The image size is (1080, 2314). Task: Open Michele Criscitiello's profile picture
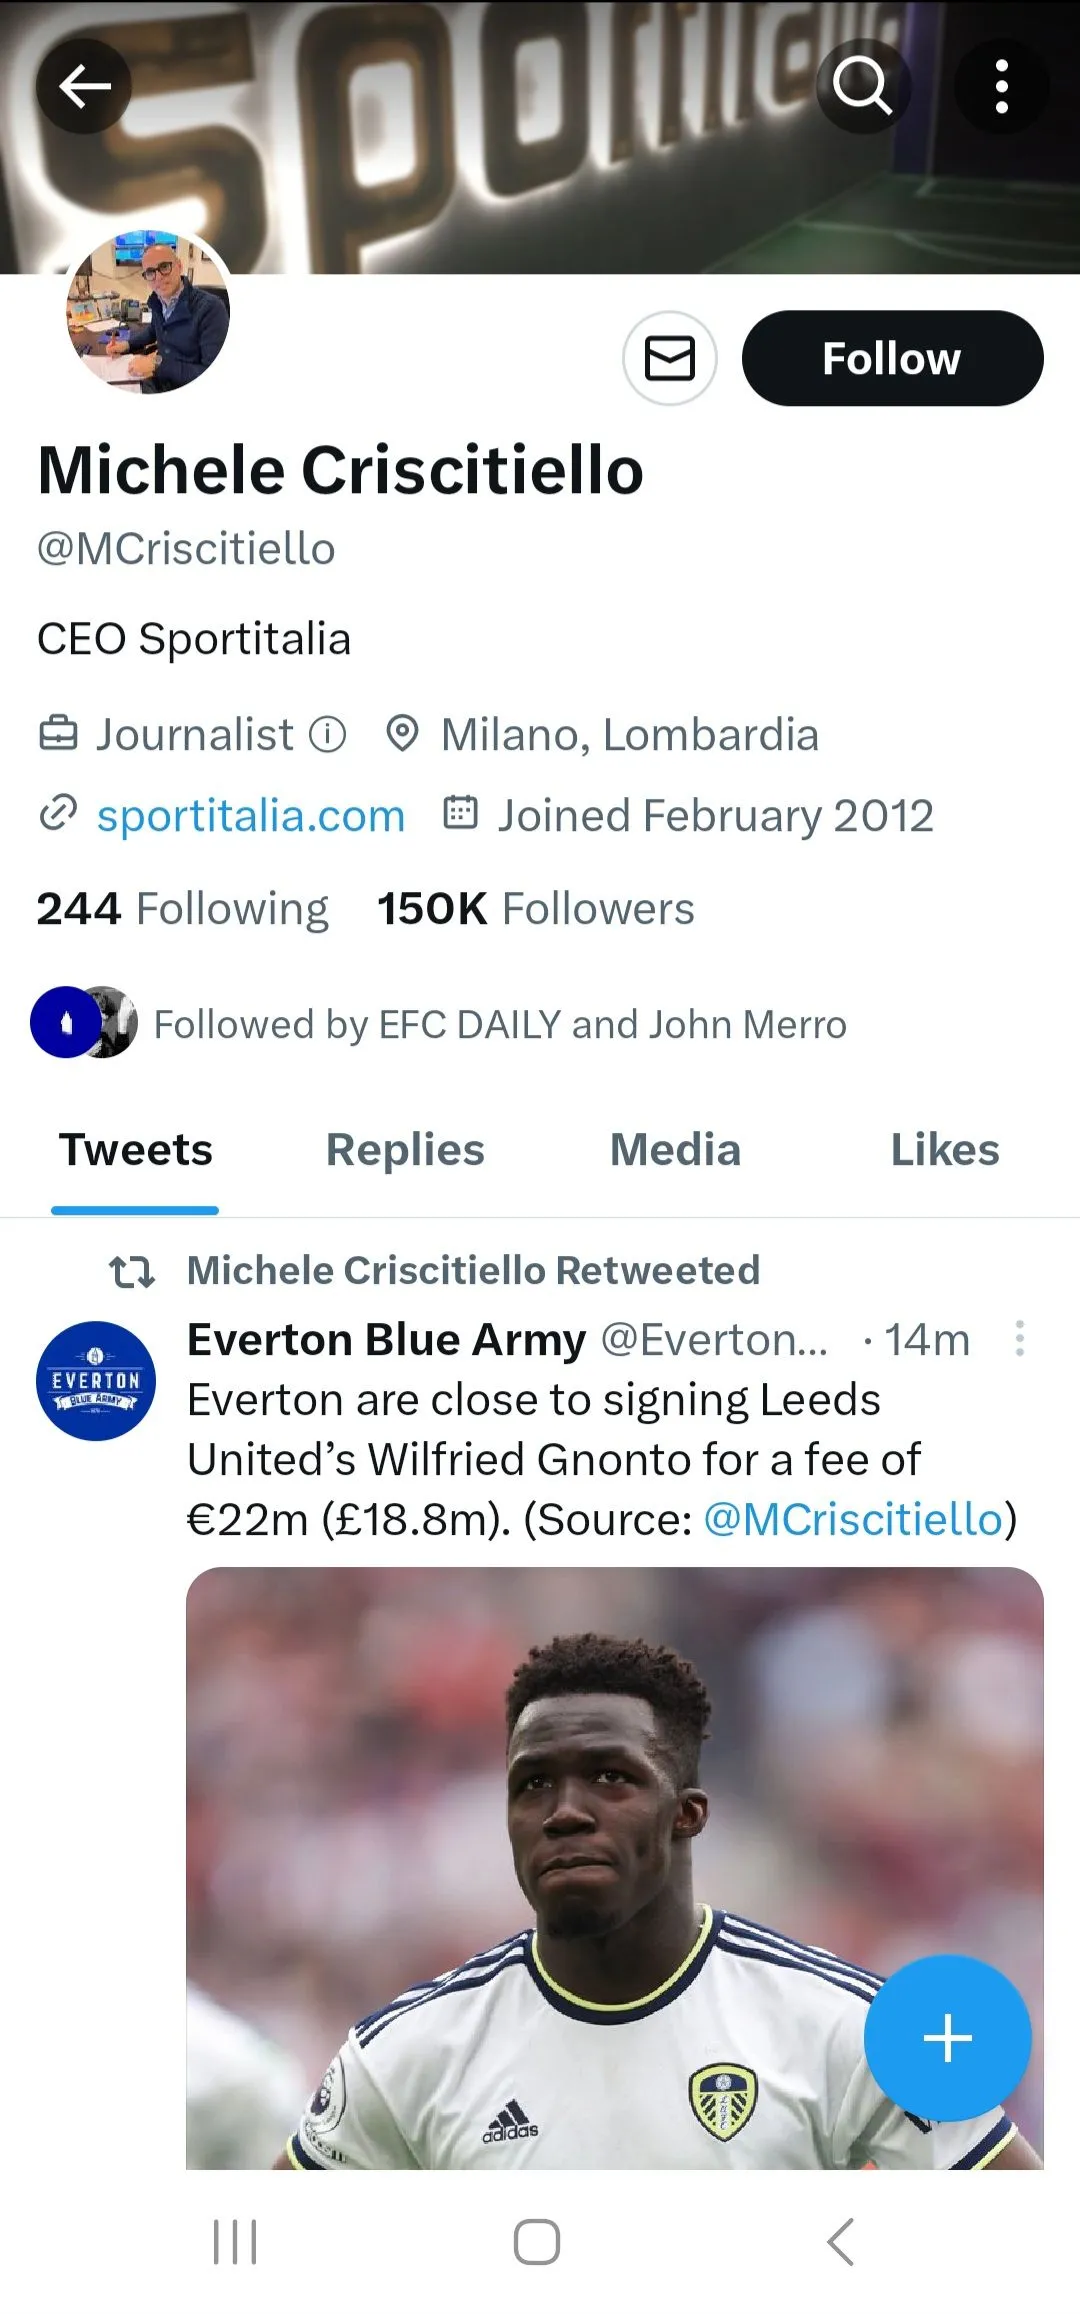[148, 312]
